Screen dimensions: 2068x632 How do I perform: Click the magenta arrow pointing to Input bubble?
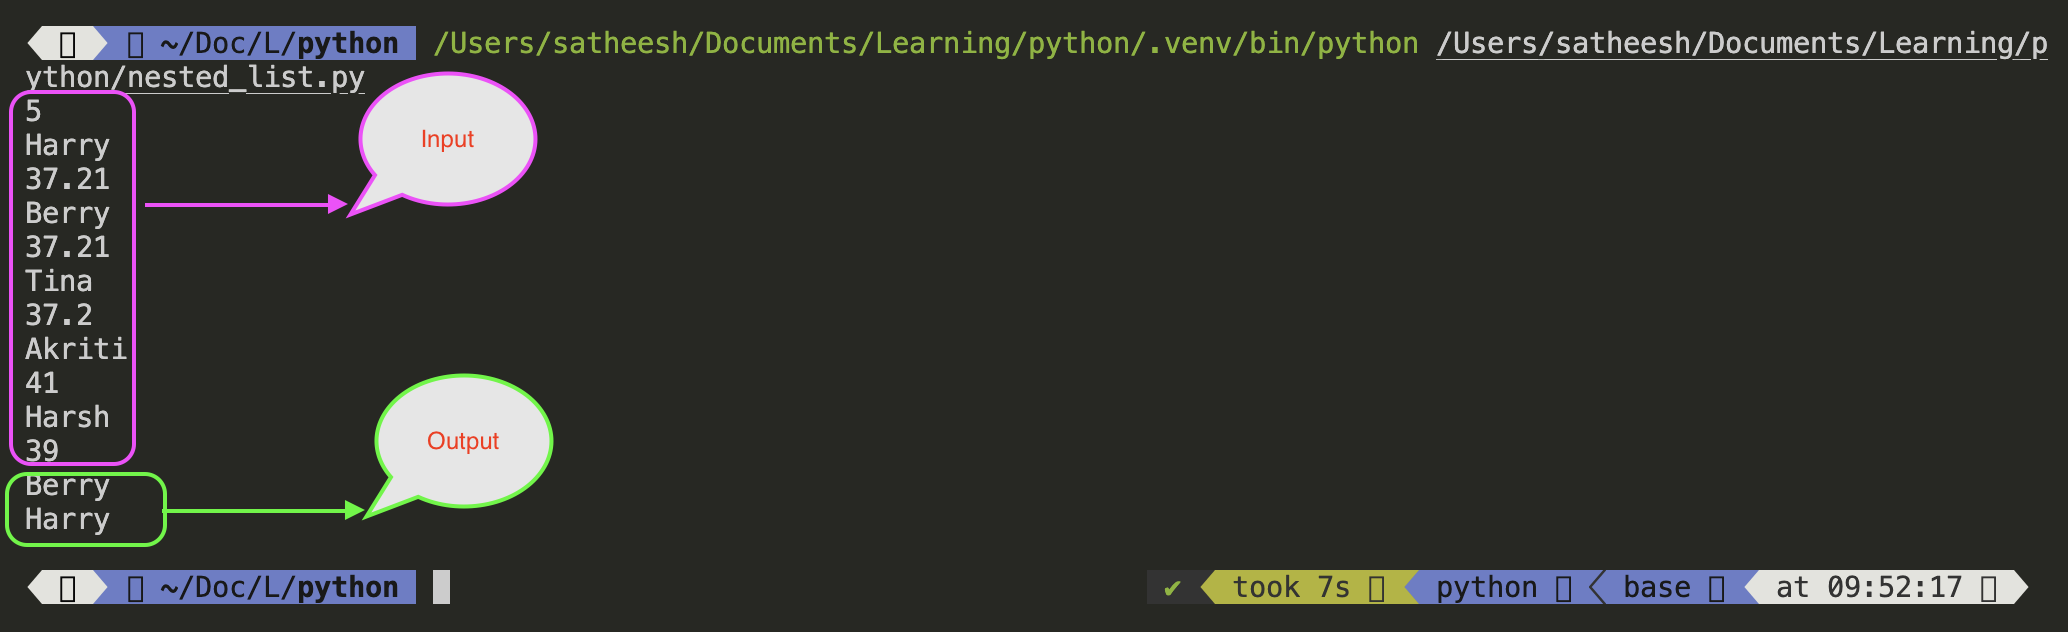(245, 205)
